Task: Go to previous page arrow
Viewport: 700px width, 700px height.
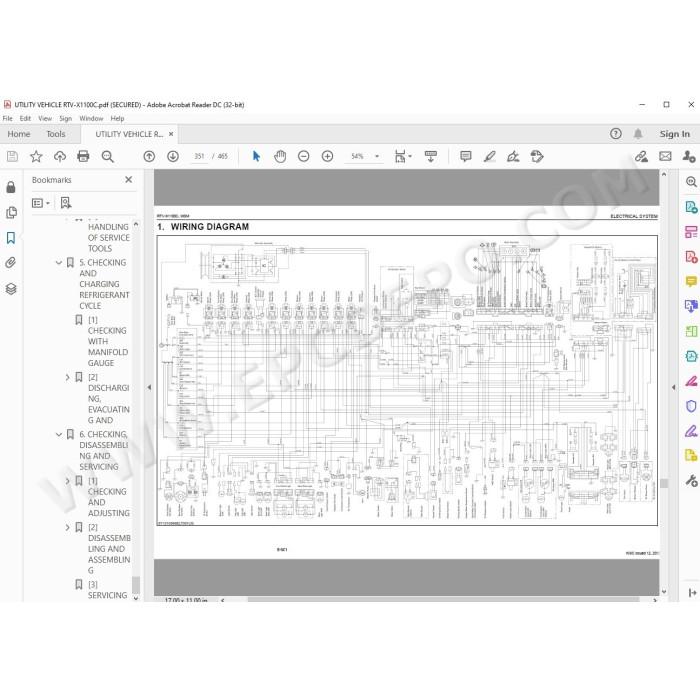Action: 149,156
